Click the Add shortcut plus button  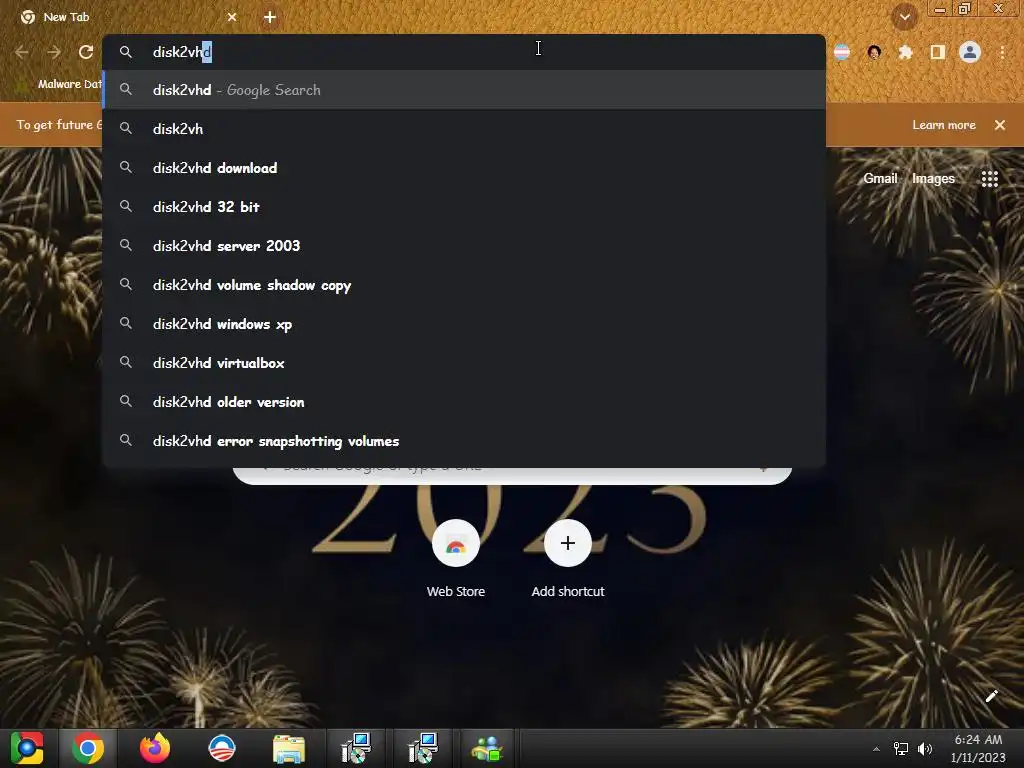568,543
